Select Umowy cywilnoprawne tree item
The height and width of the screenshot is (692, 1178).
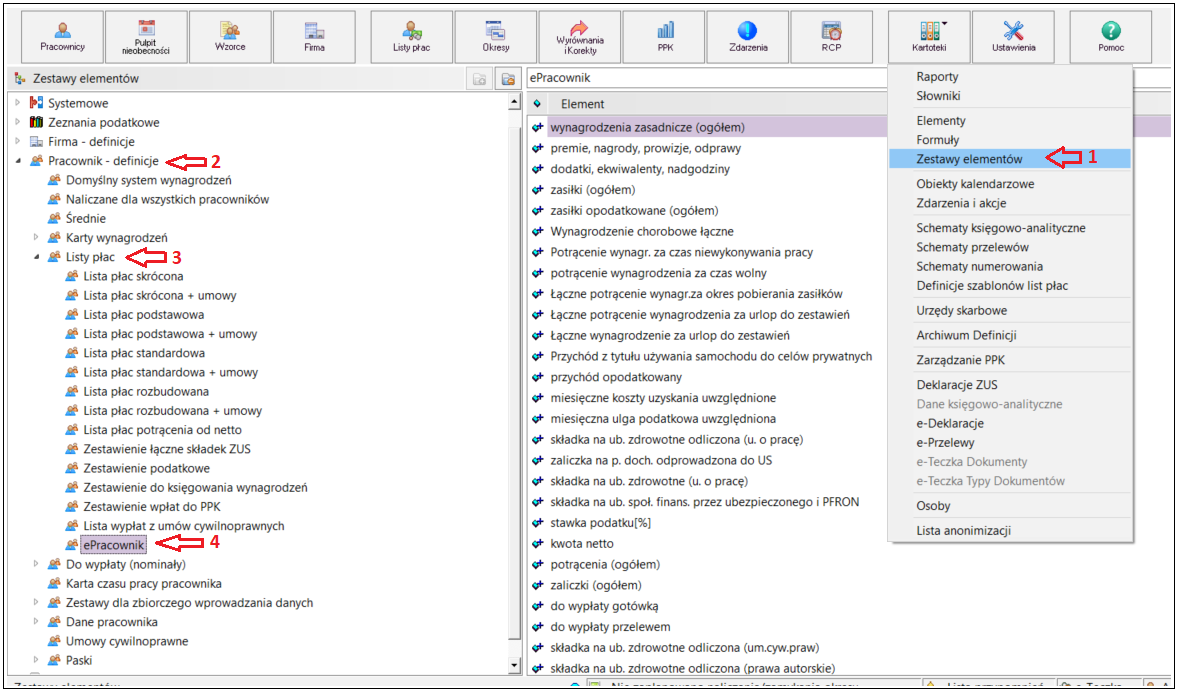pos(127,641)
